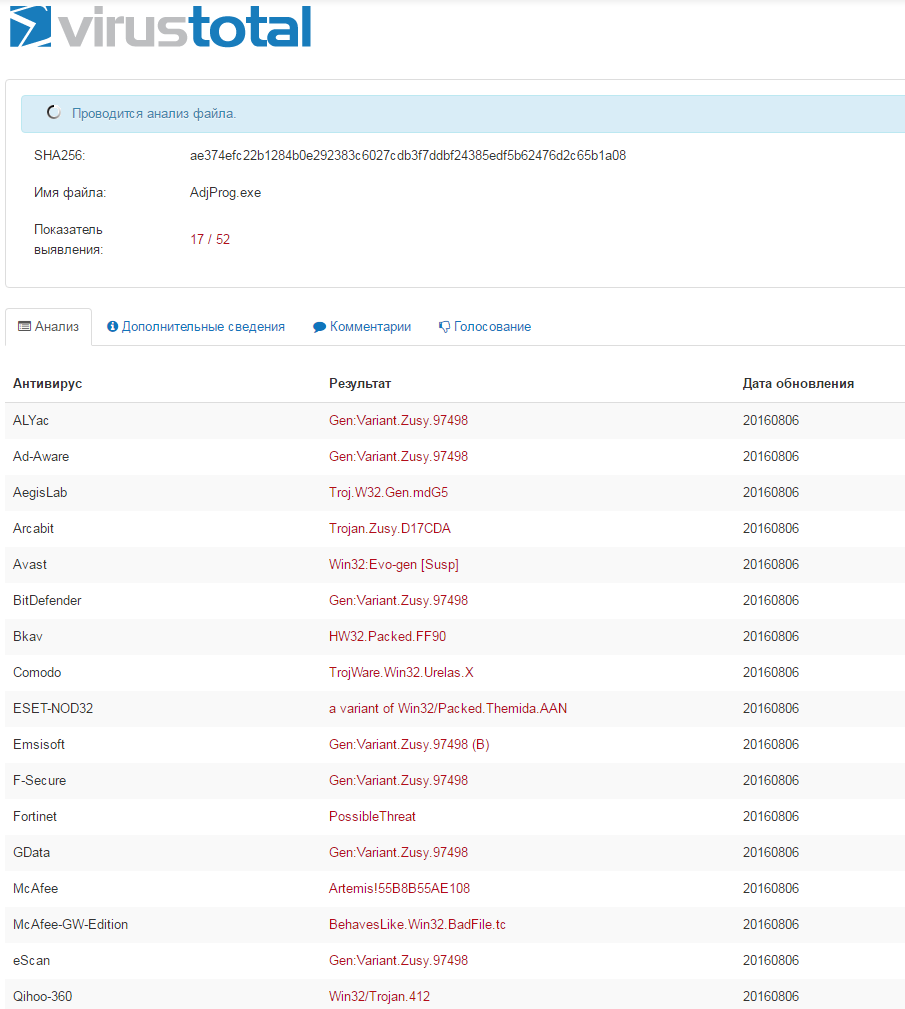
Task: Click the Qihoo-360 antivirus name
Action: click(42, 997)
